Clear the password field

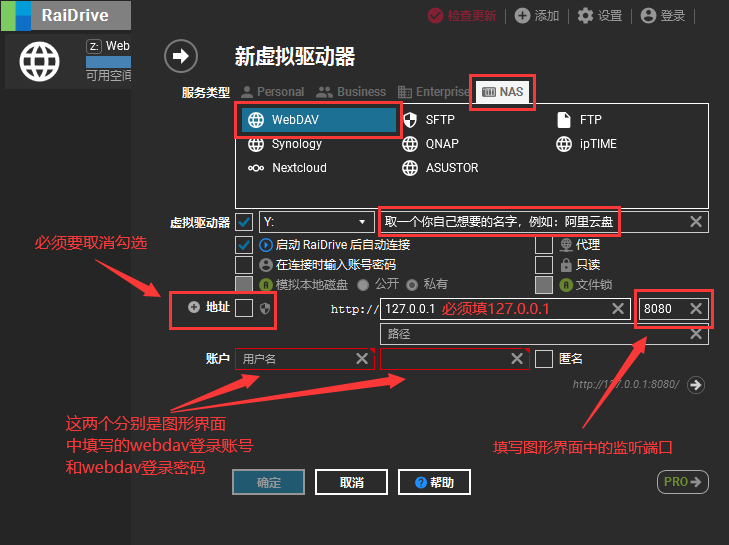point(517,359)
